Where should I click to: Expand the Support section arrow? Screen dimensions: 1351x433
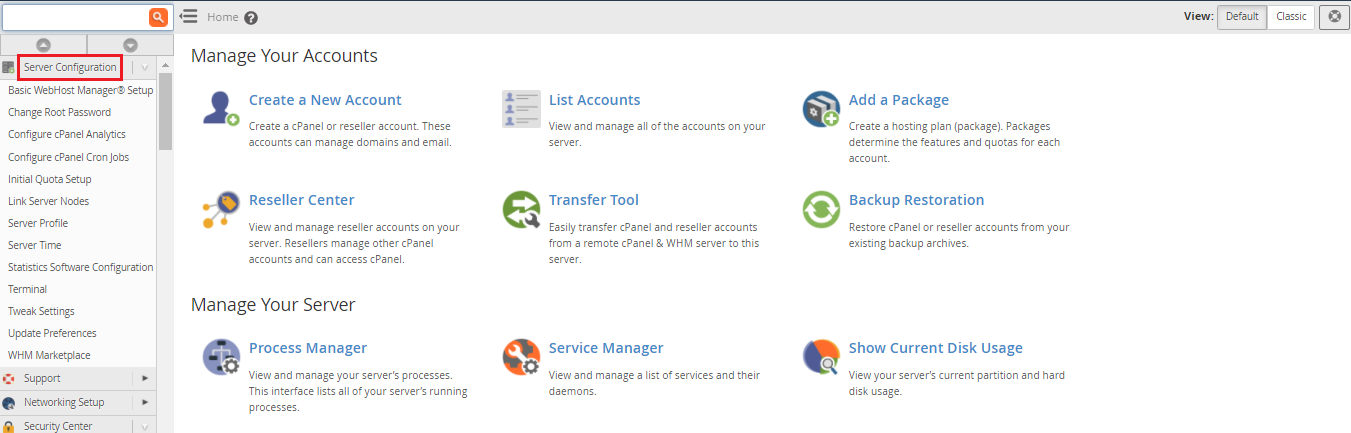tap(145, 378)
